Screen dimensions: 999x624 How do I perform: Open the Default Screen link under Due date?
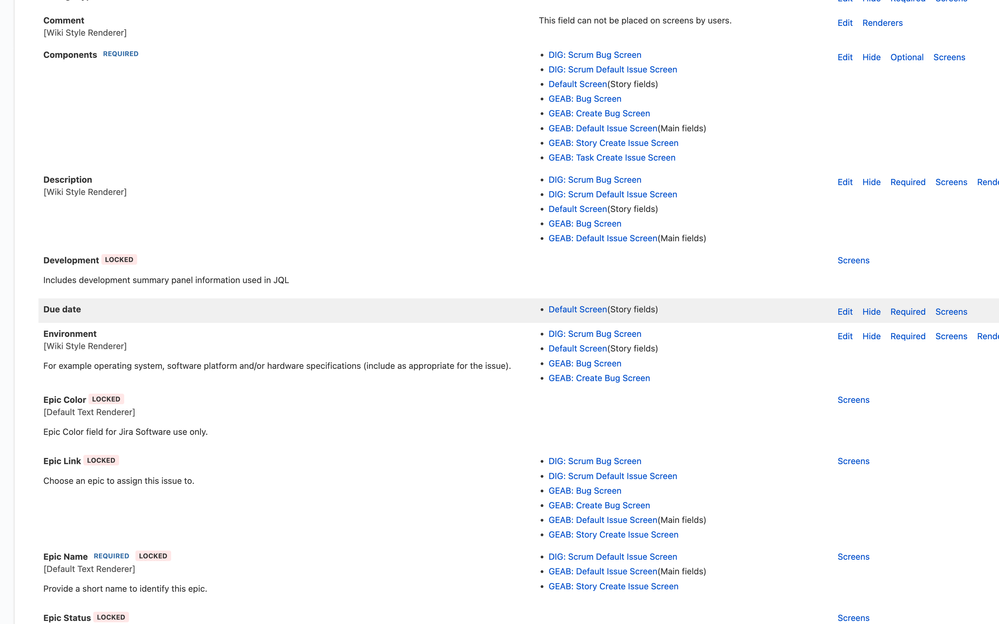(x=579, y=309)
